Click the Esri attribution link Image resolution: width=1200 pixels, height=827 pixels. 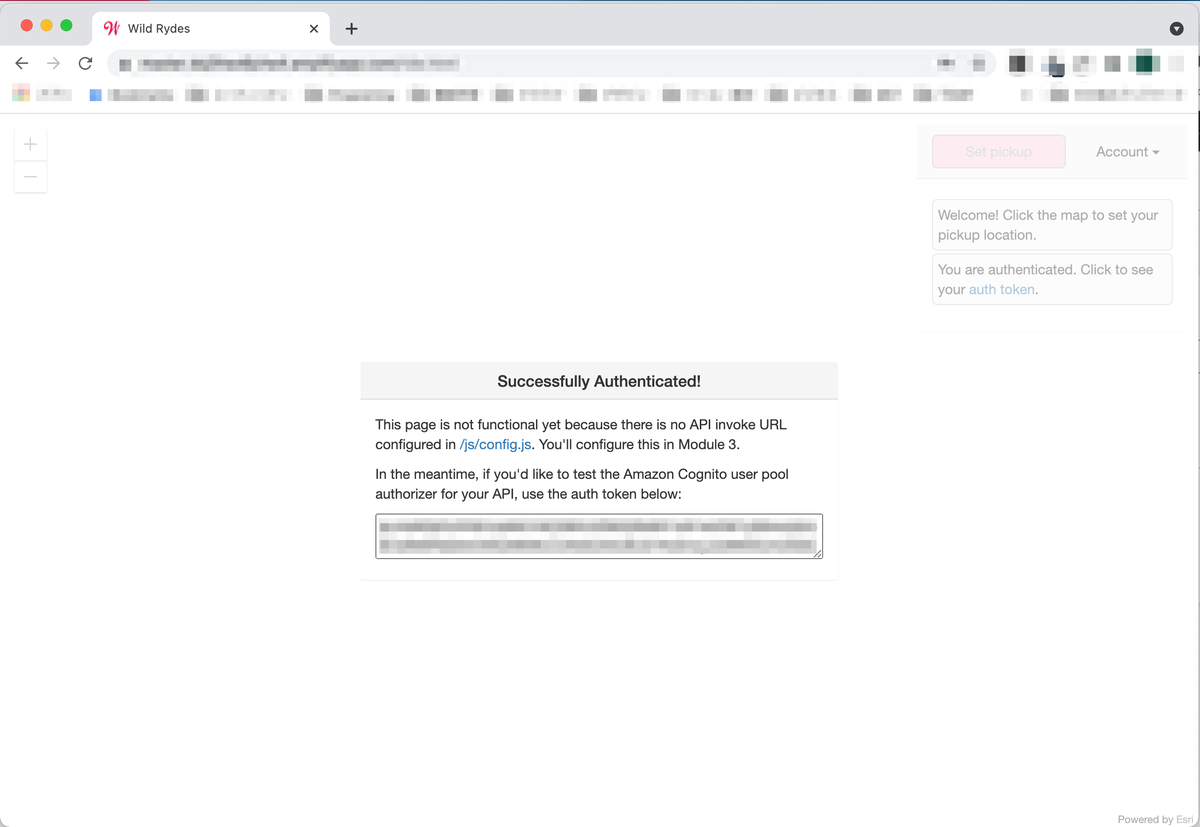pyautogui.click(x=1184, y=819)
